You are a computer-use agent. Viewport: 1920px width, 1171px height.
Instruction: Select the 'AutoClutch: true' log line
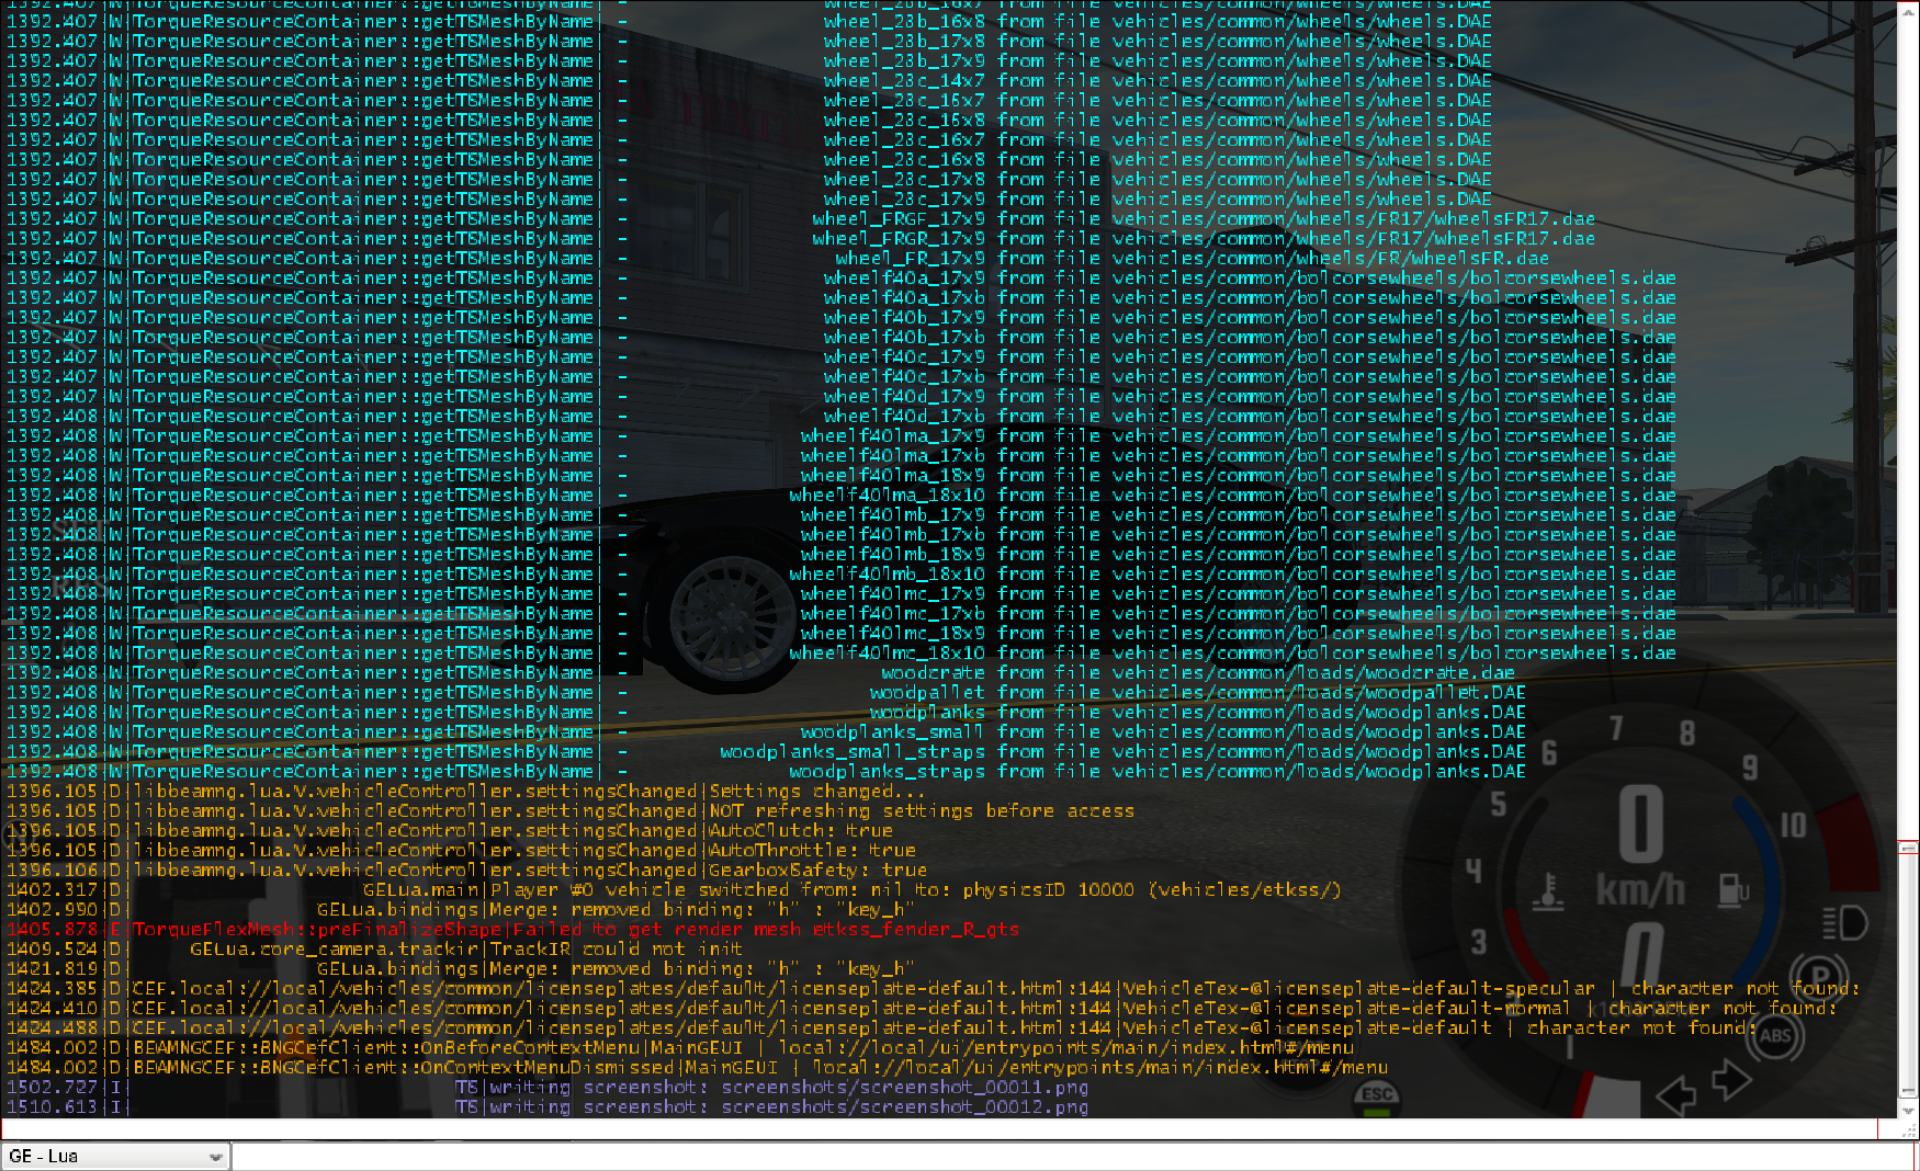click(x=449, y=831)
